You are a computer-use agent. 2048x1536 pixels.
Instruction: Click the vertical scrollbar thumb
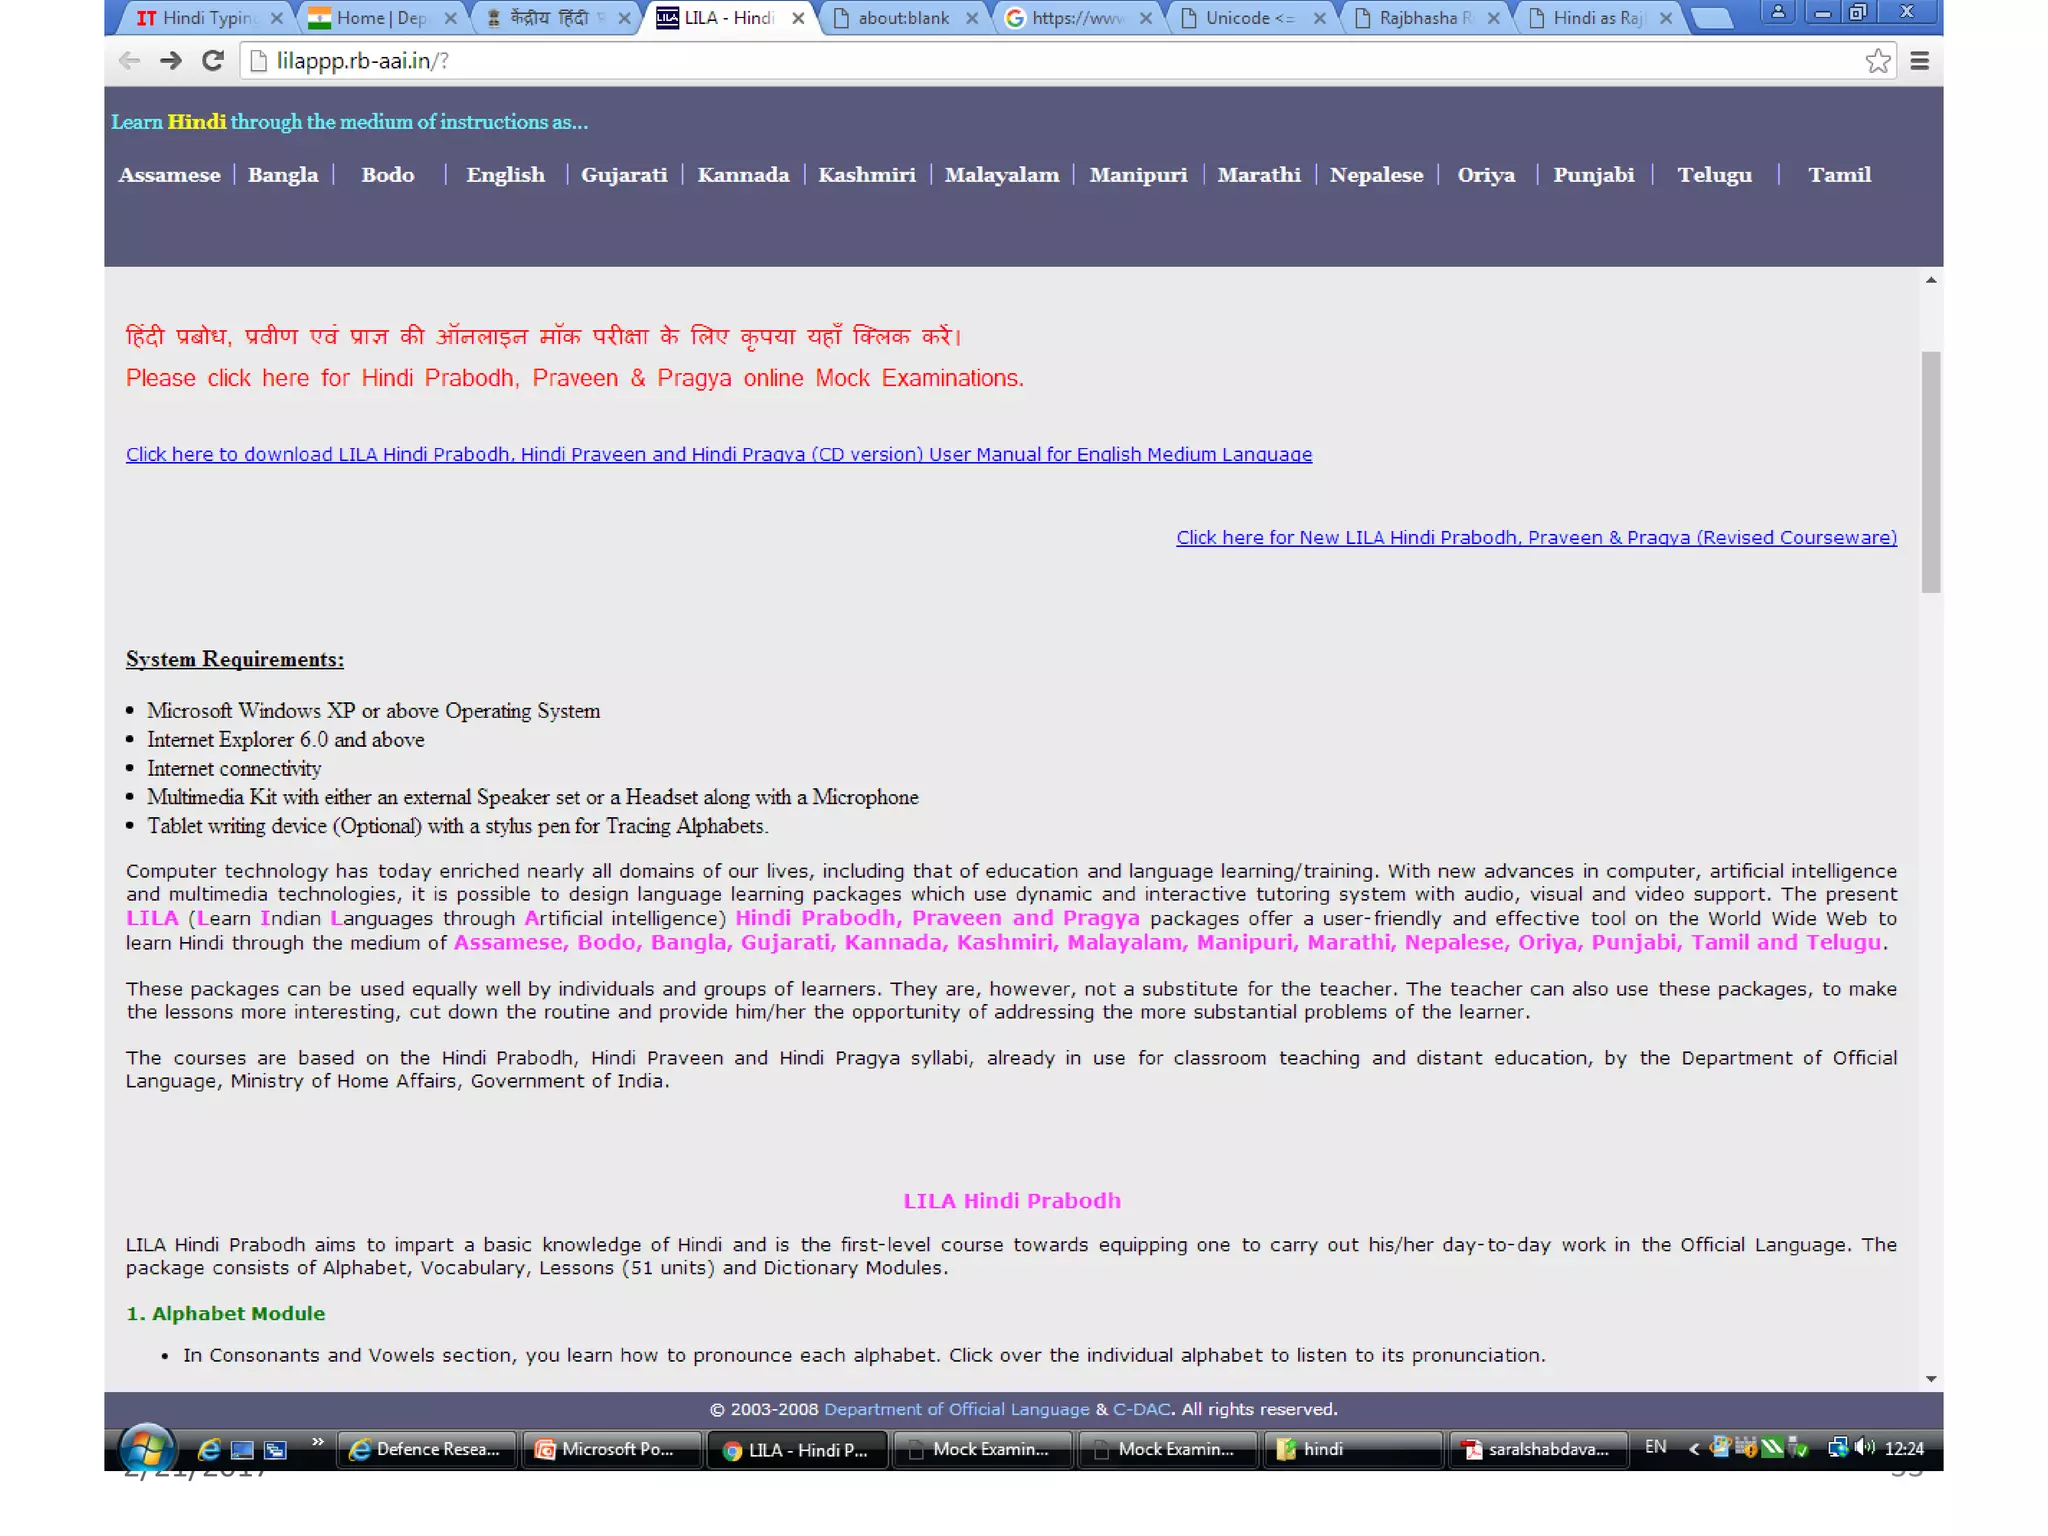[x=1931, y=470]
